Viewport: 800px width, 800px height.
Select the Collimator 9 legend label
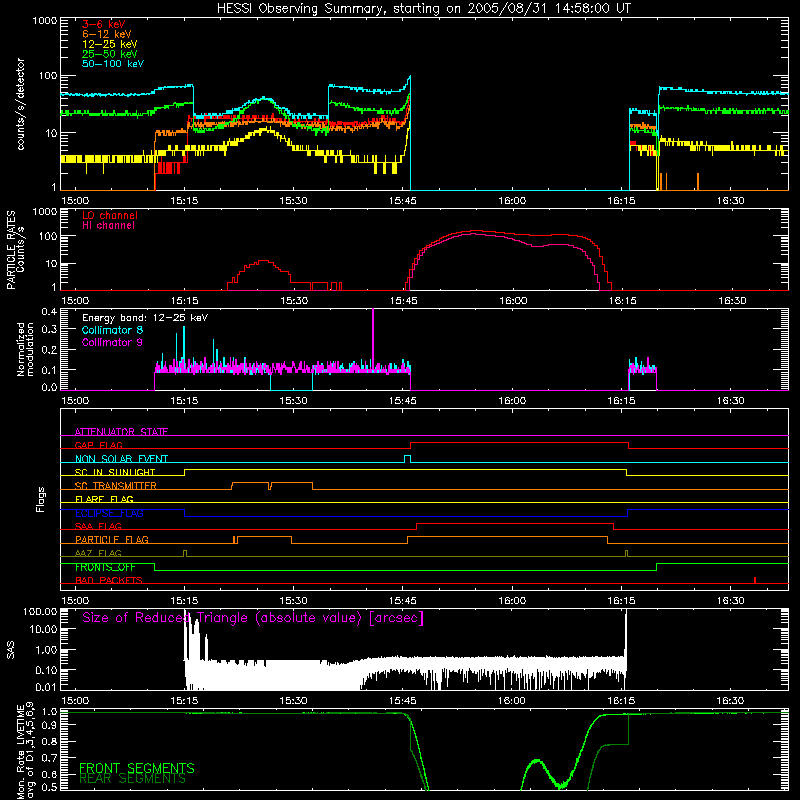112,342
